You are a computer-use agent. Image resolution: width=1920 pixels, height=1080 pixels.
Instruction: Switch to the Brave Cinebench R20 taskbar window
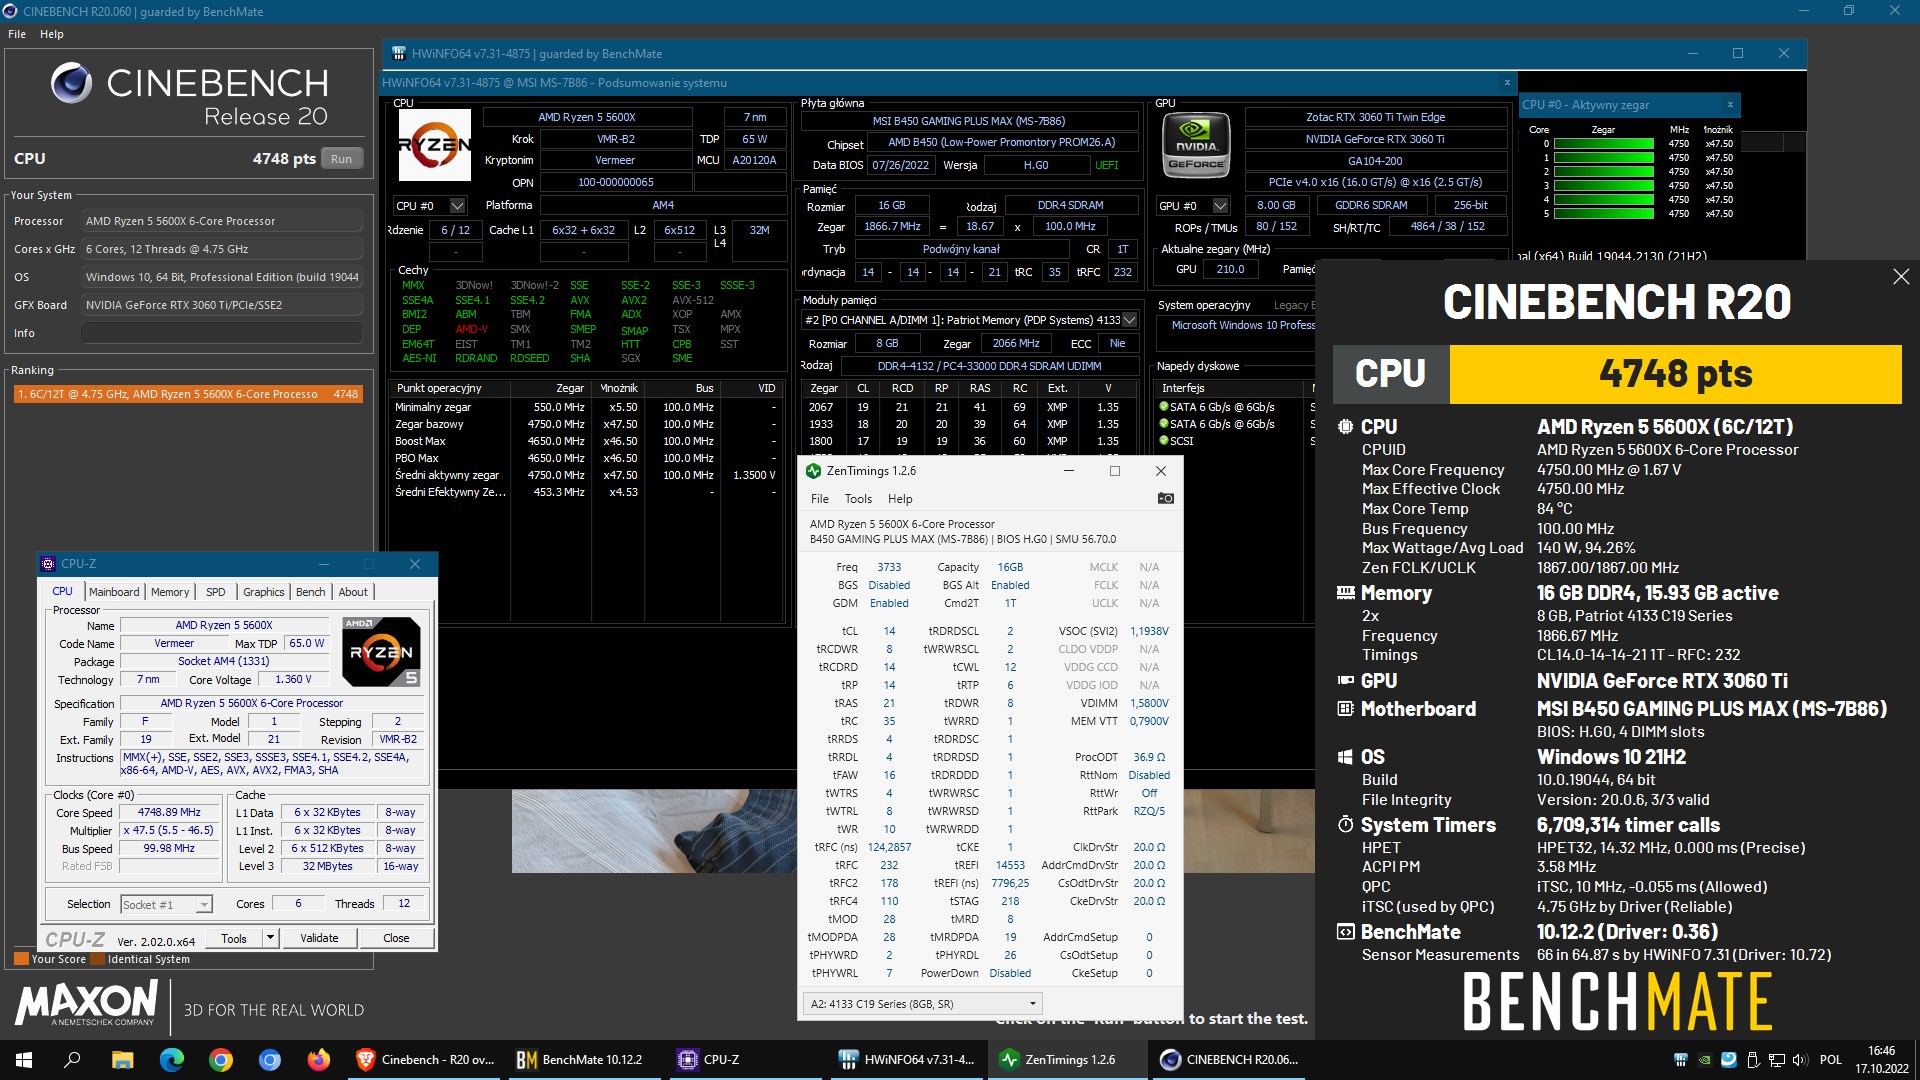pos(426,1060)
